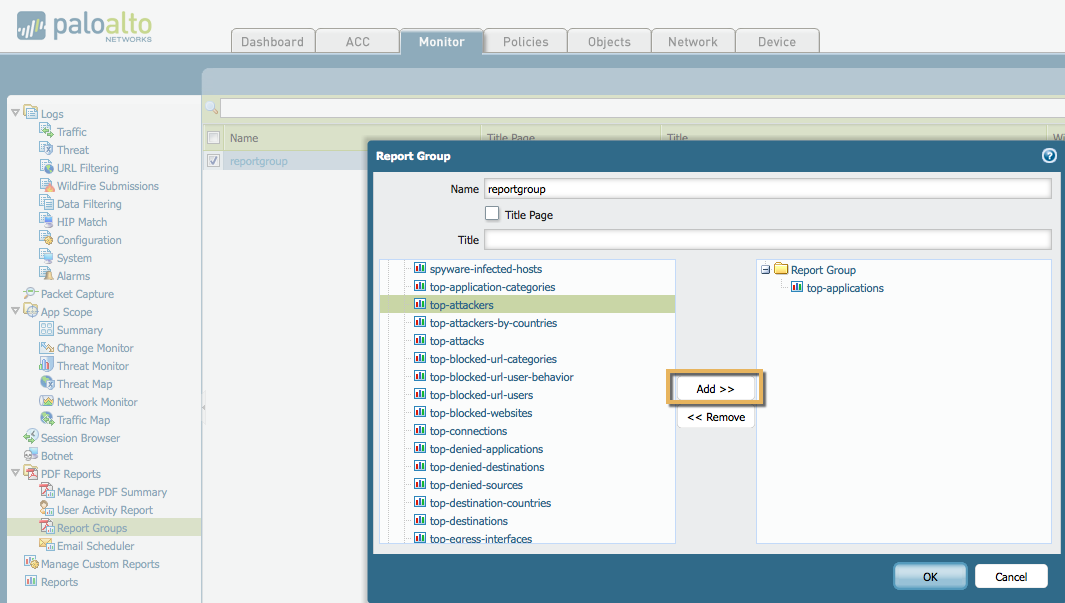Open the Device tab
Image resolution: width=1065 pixels, height=603 pixels.
coord(777,41)
